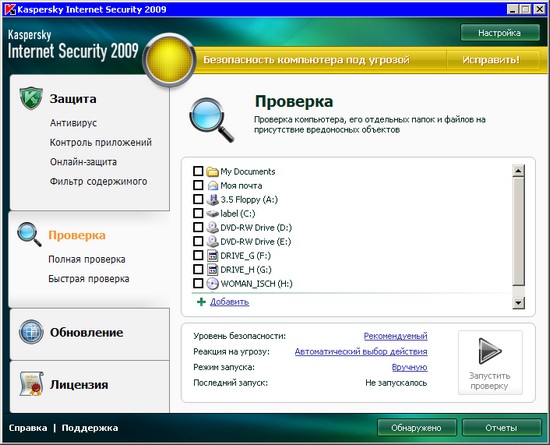Select Быстрая проверка
Image resolution: width=550 pixels, height=445 pixels.
click(89, 279)
